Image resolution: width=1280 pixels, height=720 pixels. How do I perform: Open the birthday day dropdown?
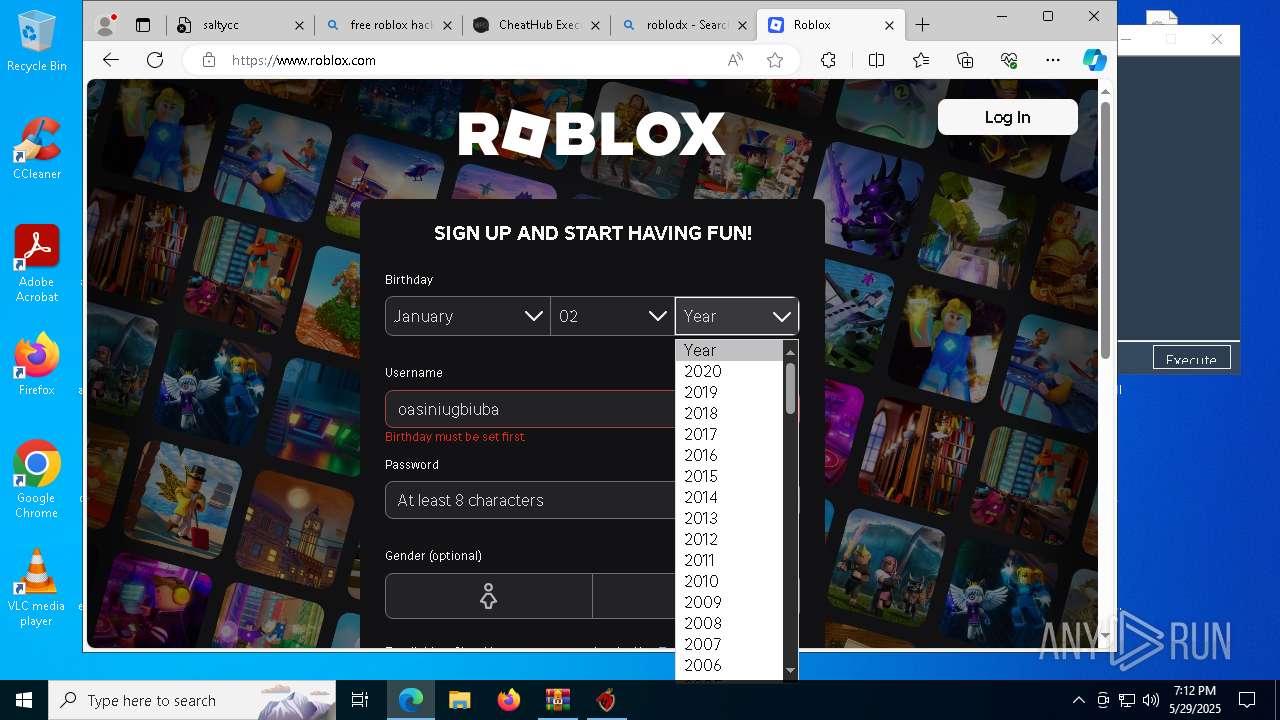612,316
